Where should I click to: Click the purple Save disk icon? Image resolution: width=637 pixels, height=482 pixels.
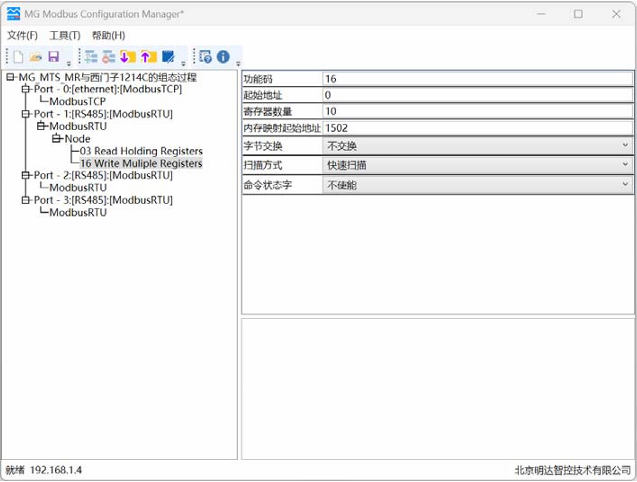tap(54, 57)
